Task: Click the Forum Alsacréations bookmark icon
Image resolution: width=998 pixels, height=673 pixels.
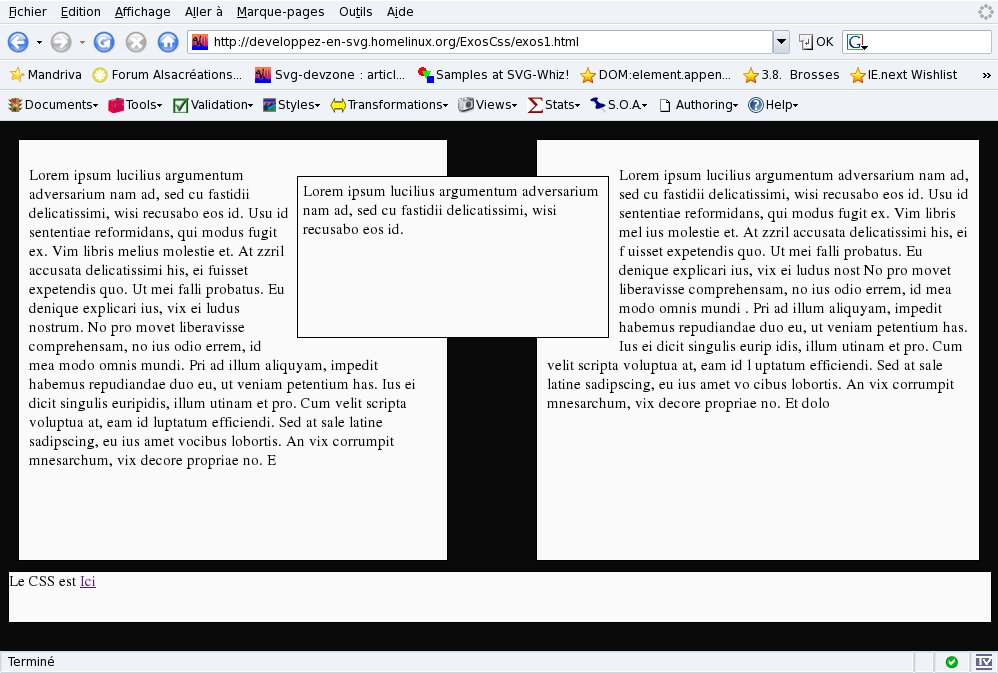Action: click(100, 74)
